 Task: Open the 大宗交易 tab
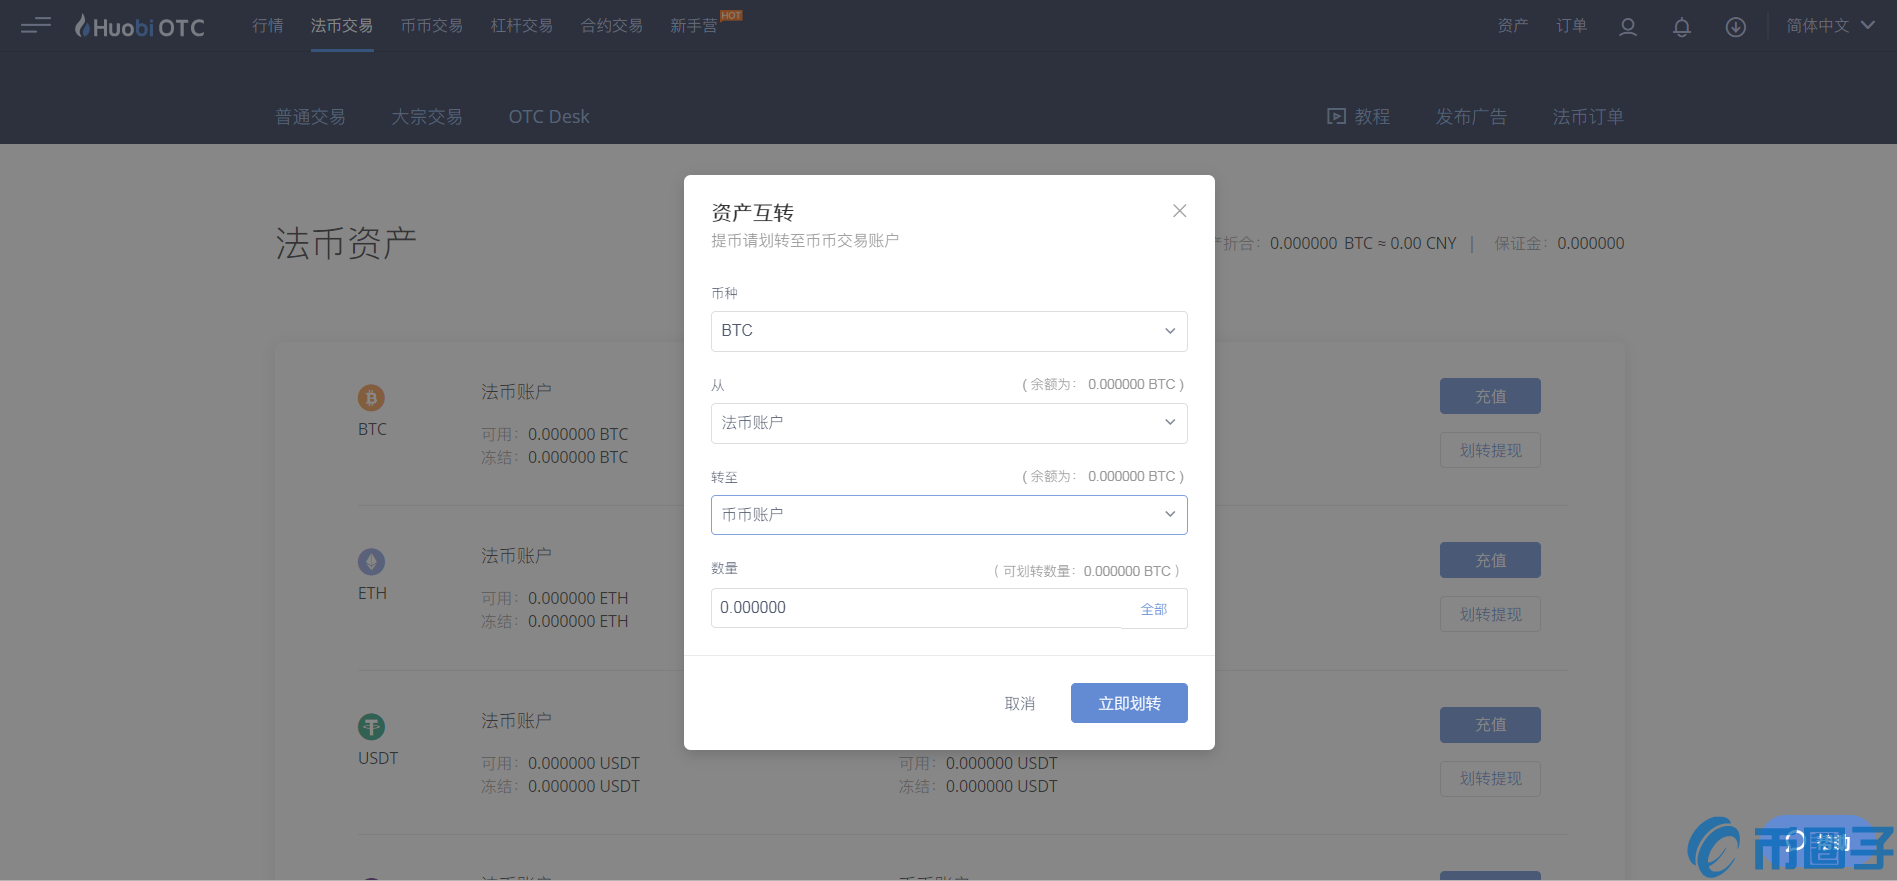coord(427,117)
